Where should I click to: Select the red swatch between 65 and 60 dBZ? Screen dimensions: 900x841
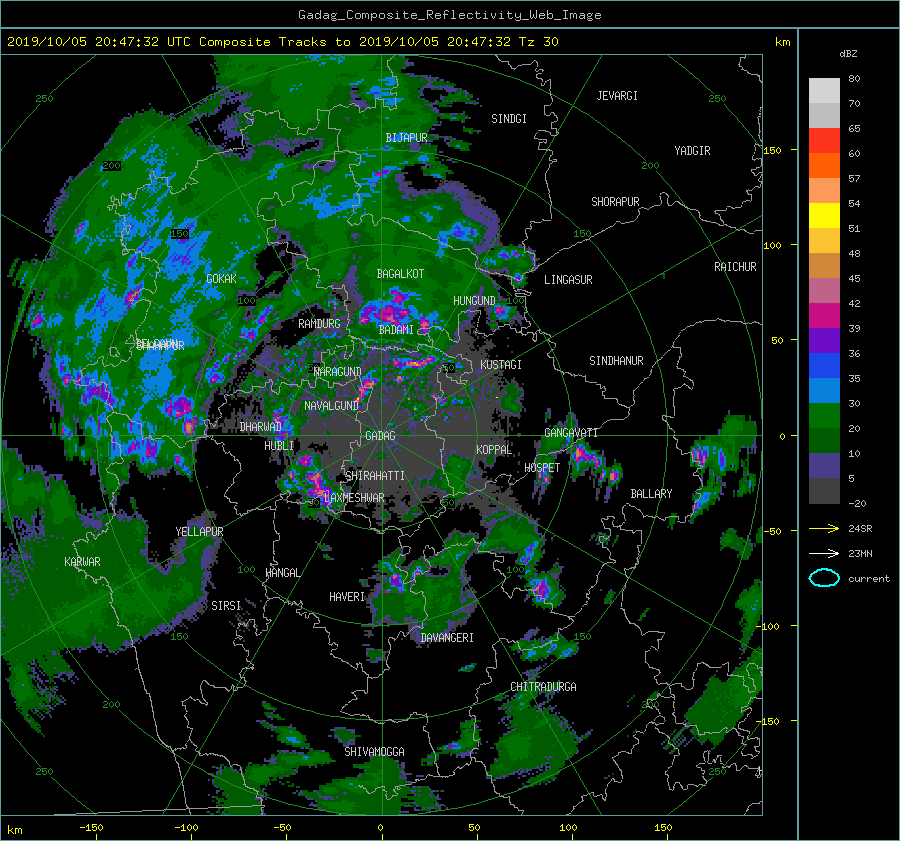(x=824, y=140)
